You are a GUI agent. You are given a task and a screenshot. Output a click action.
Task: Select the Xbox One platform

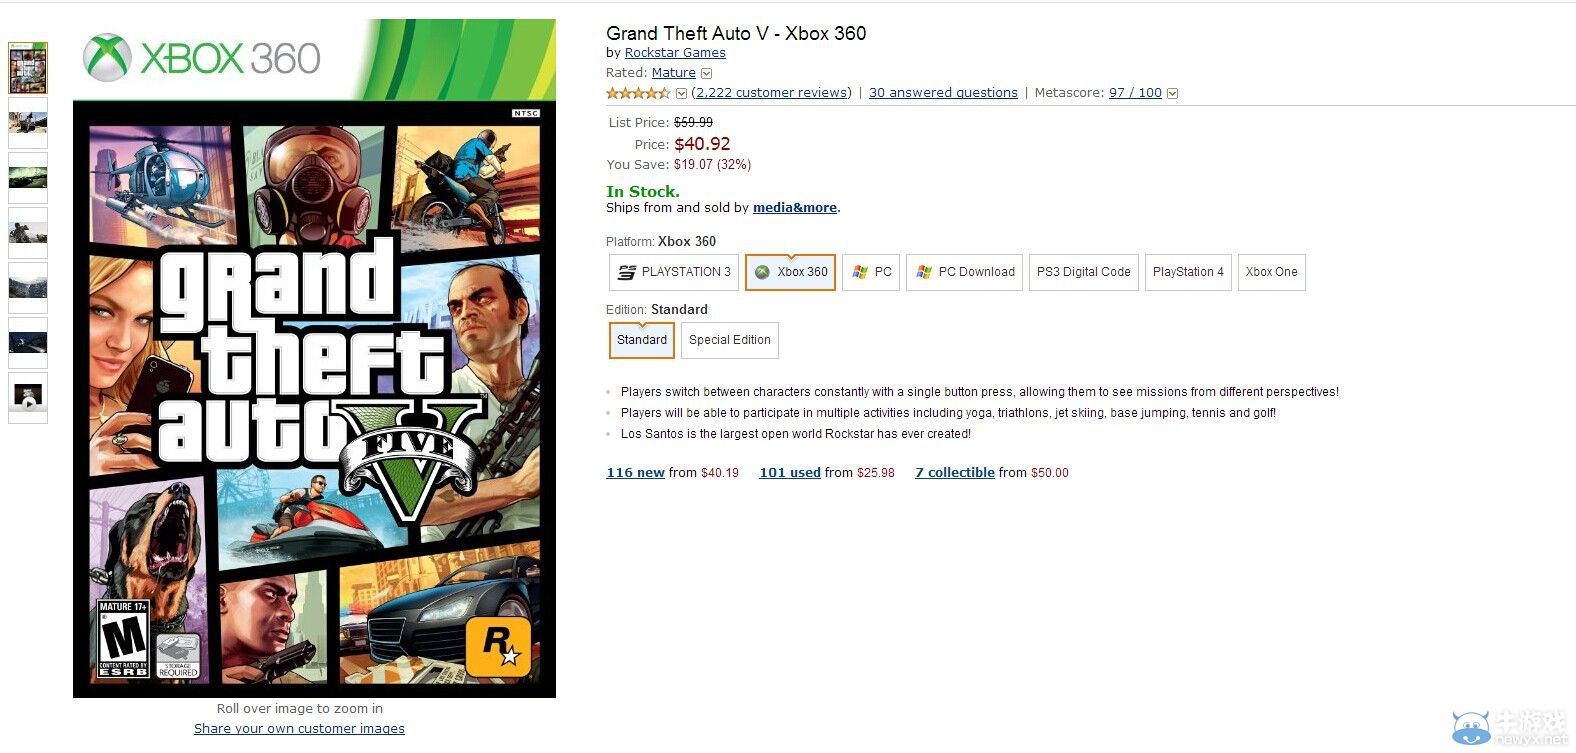coord(1271,272)
